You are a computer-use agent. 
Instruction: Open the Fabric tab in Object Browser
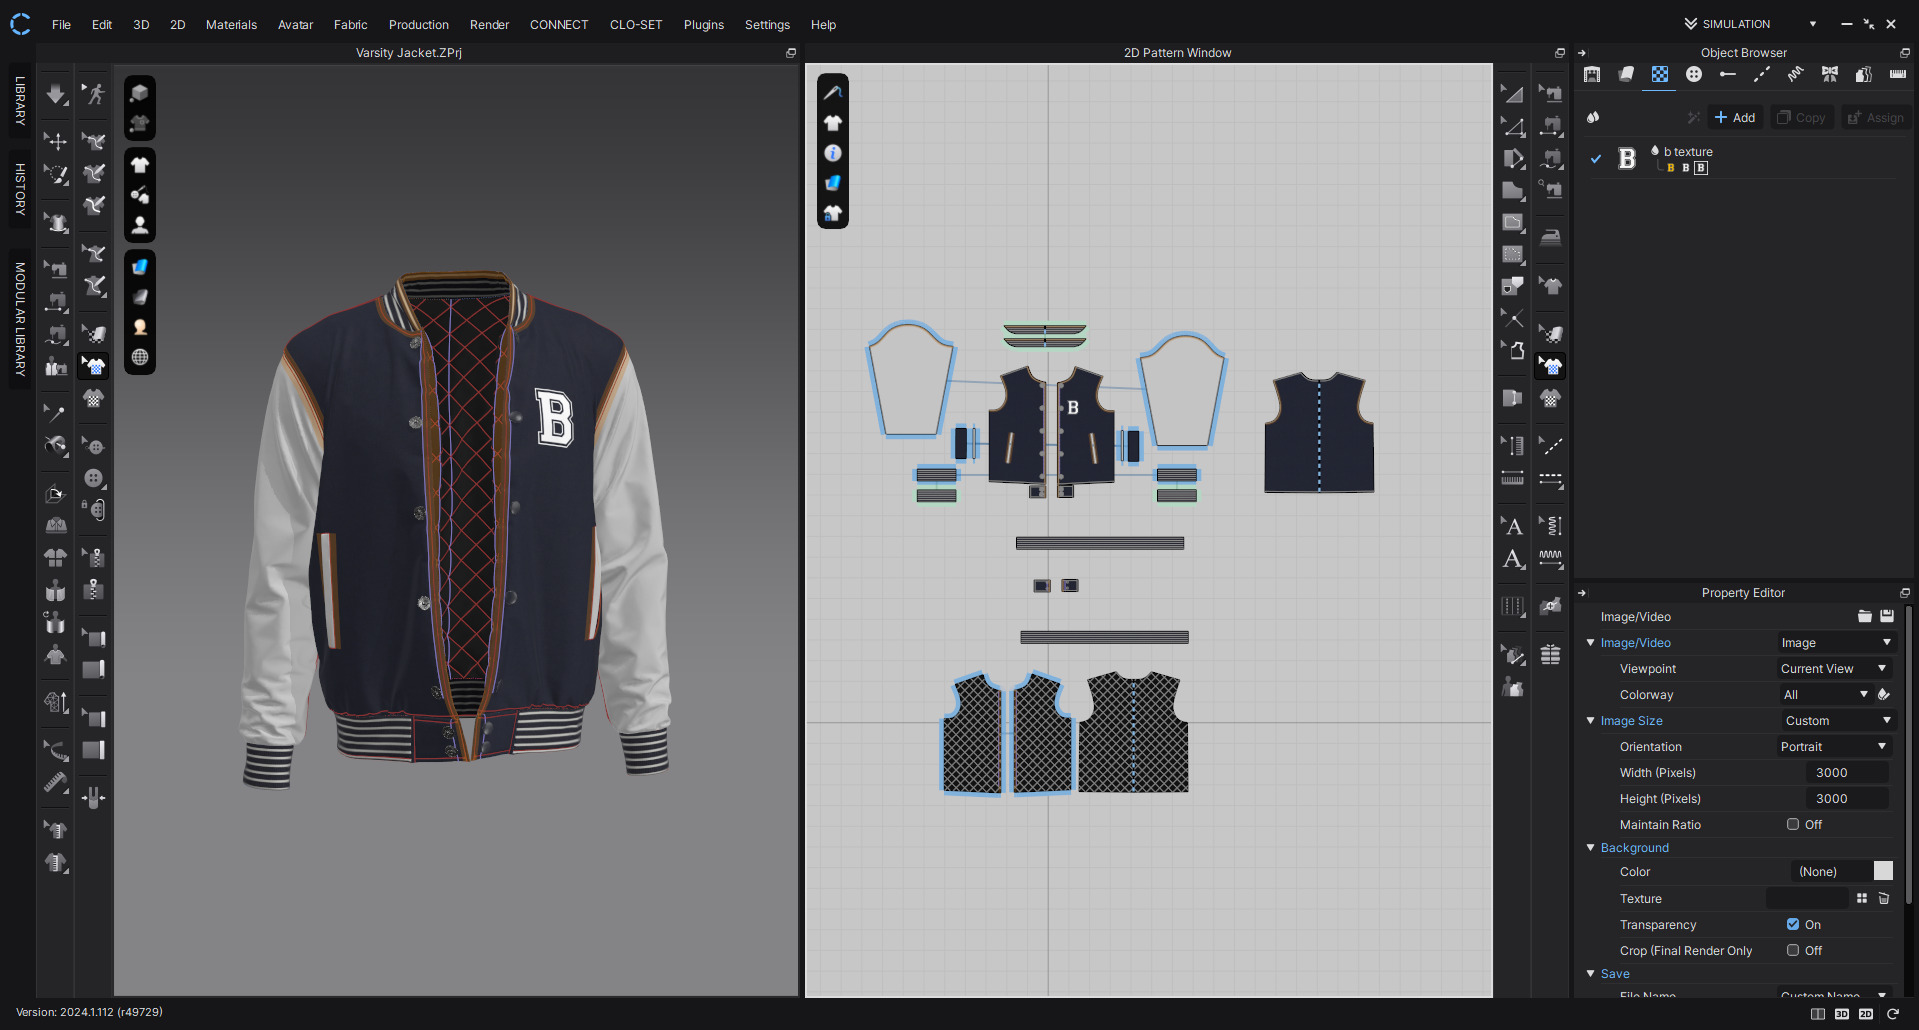click(x=1626, y=74)
